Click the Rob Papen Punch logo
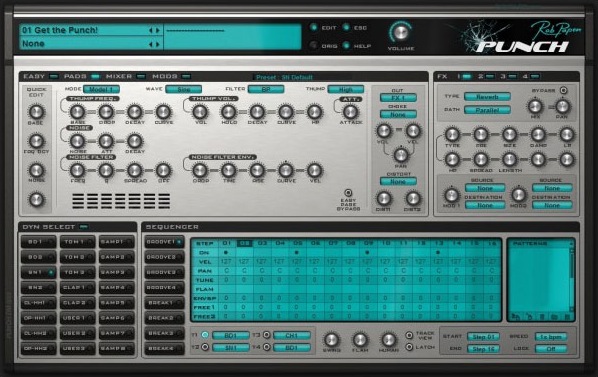This screenshot has height=377, width=598. 521,37
